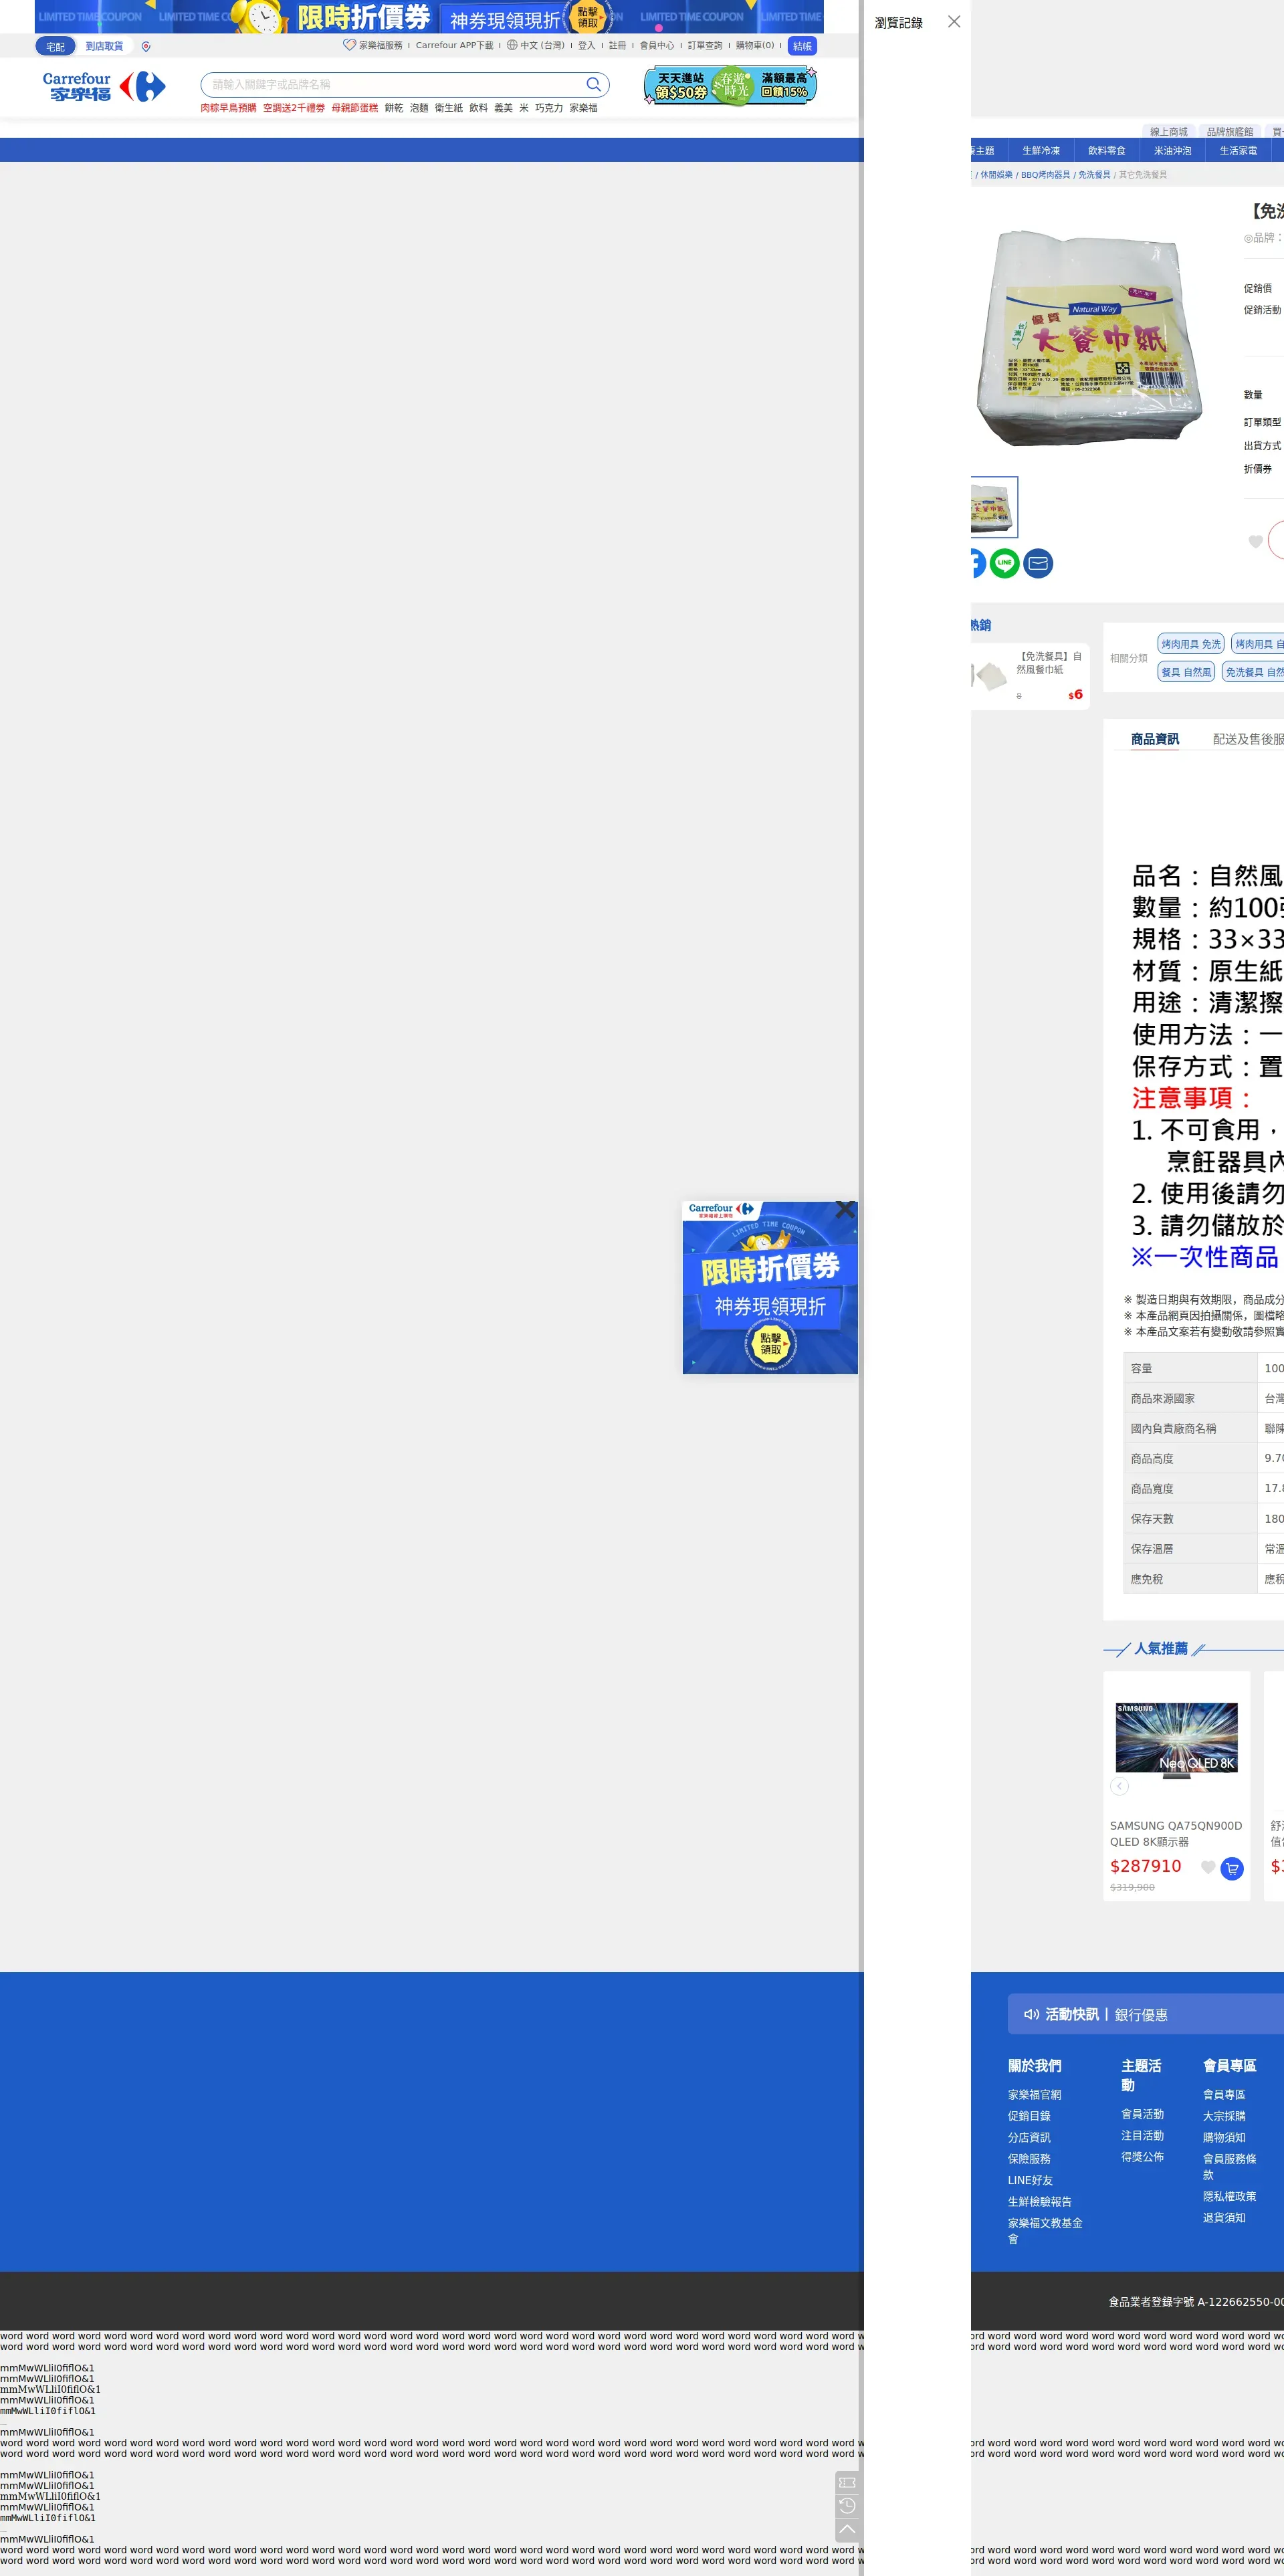Favorite the Samsung QLED TV heart
The image size is (1284, 2576).
[x=1207, y=1867]
